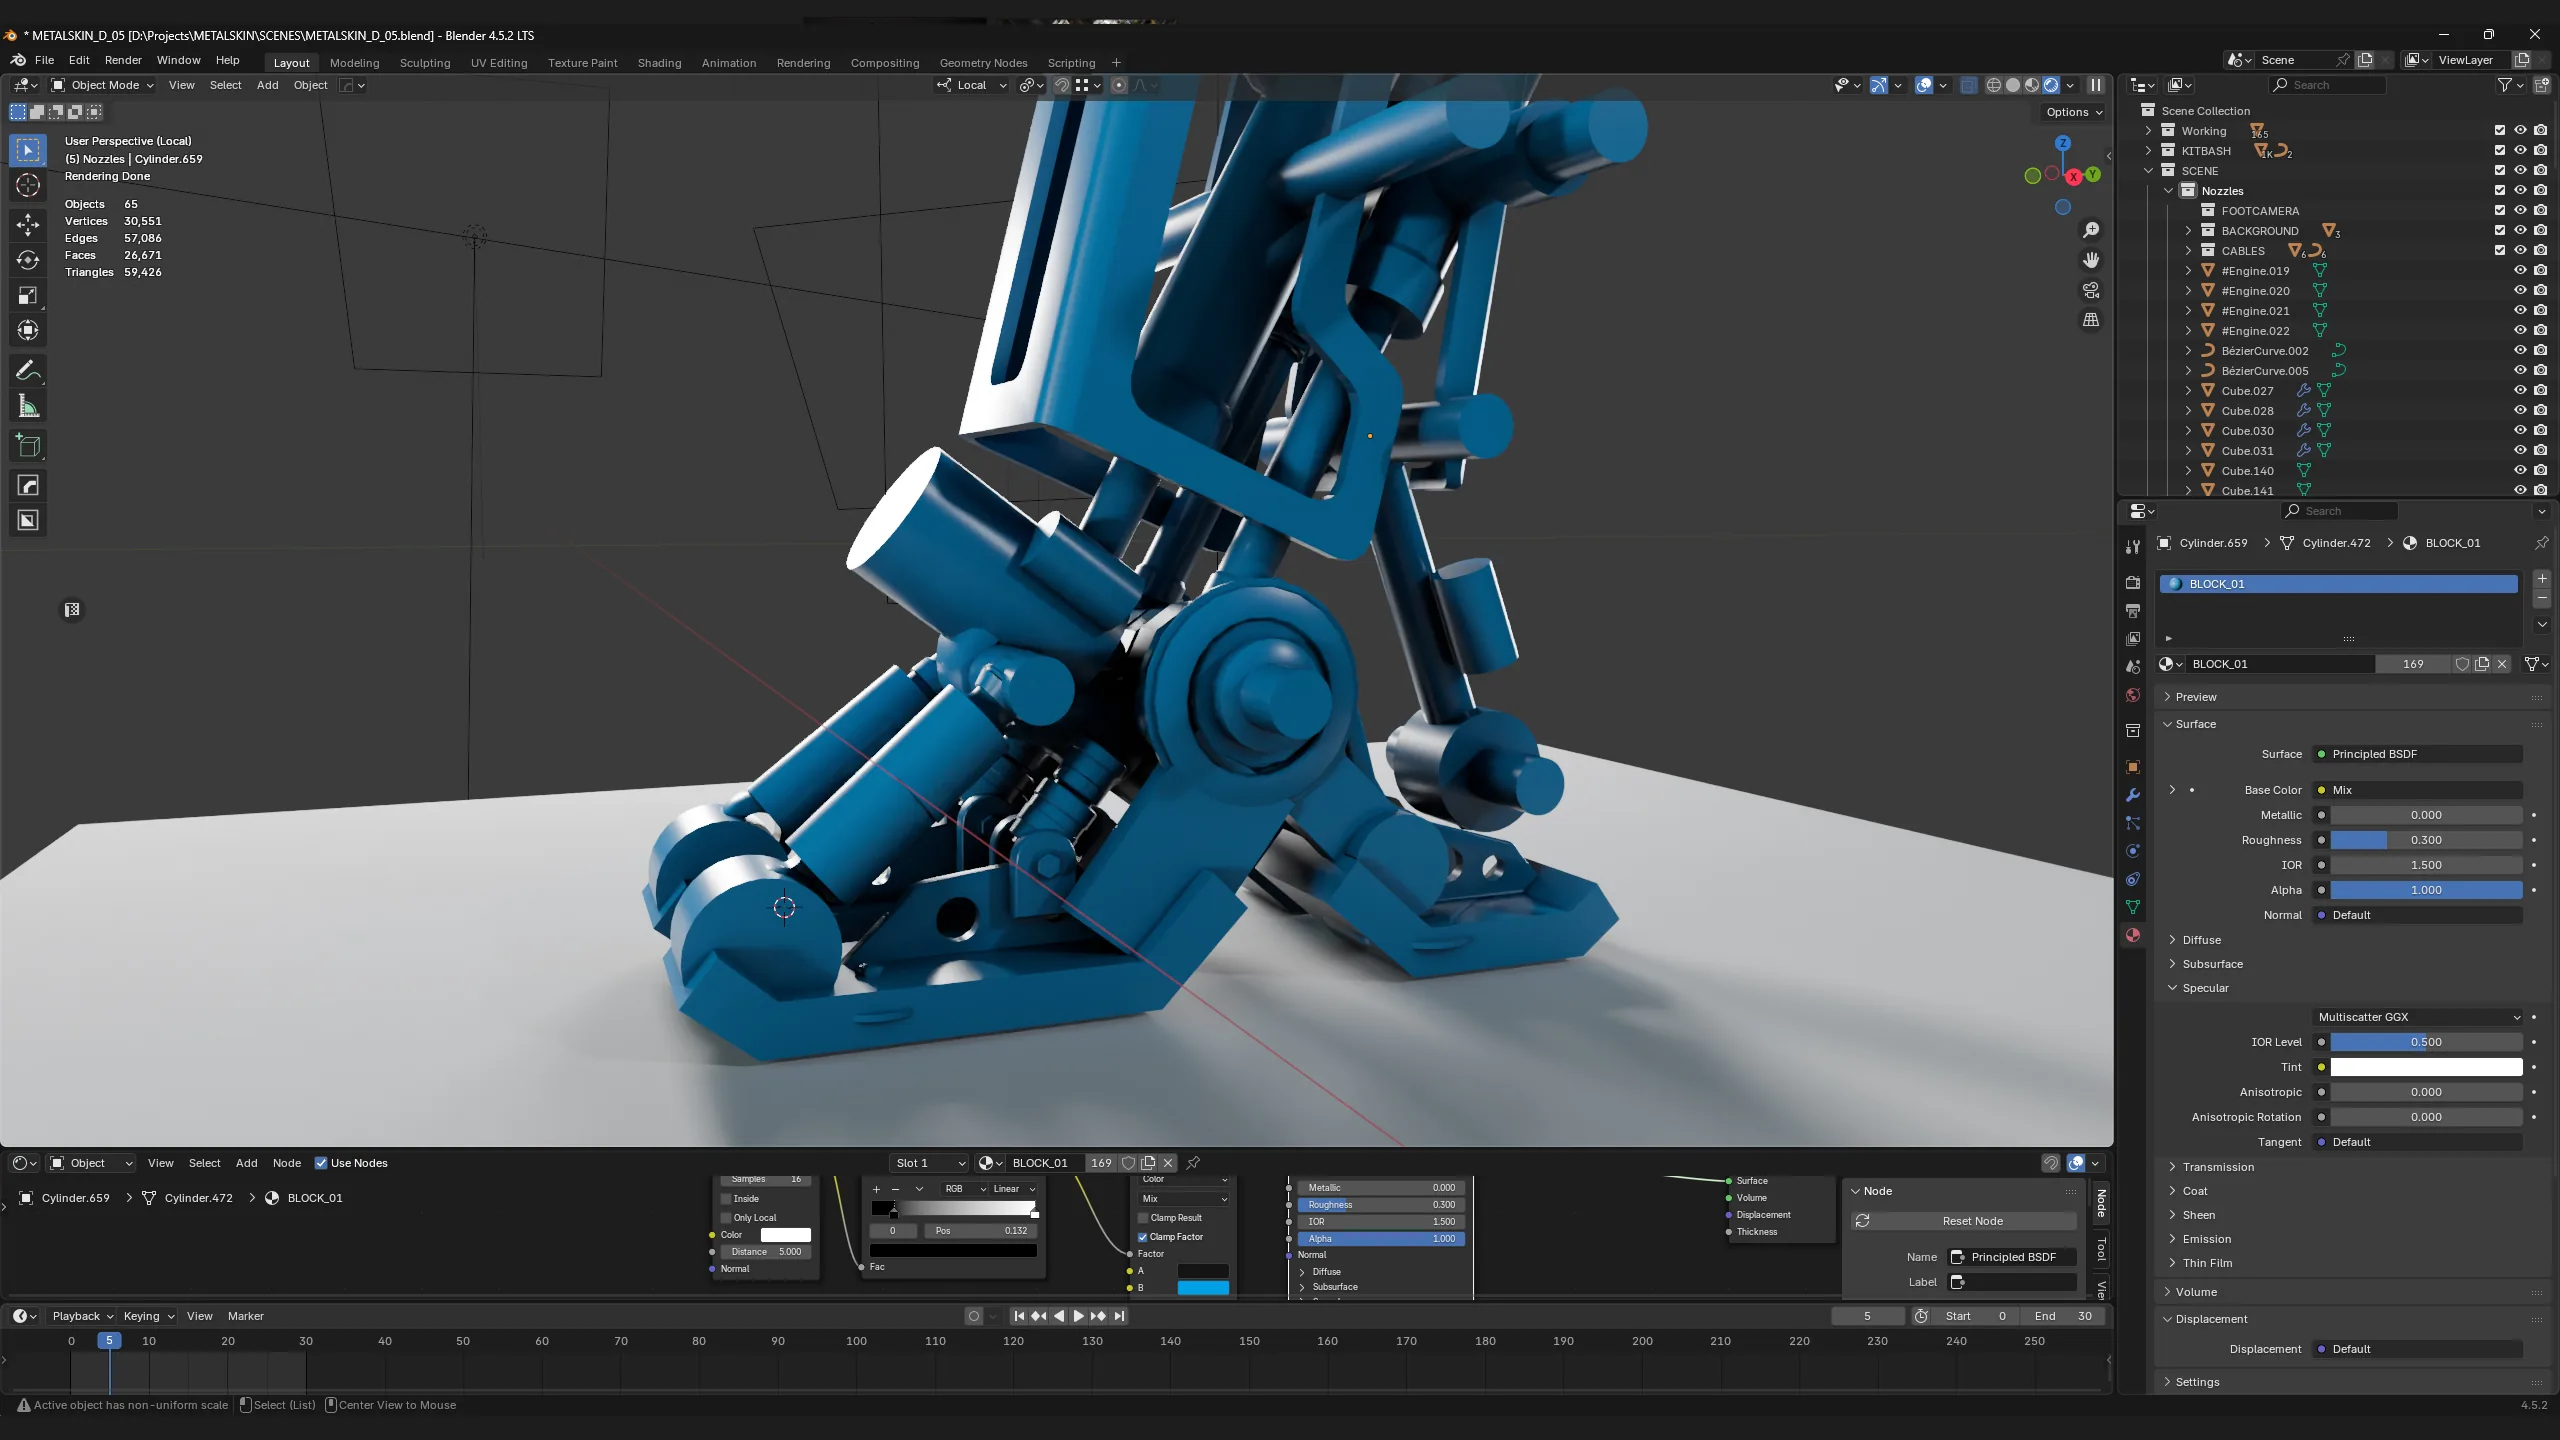The width and height of the screenshot is (2560, 1440).
Task: Disable the Use Nodes checkbox
Action: point(321,1163)
